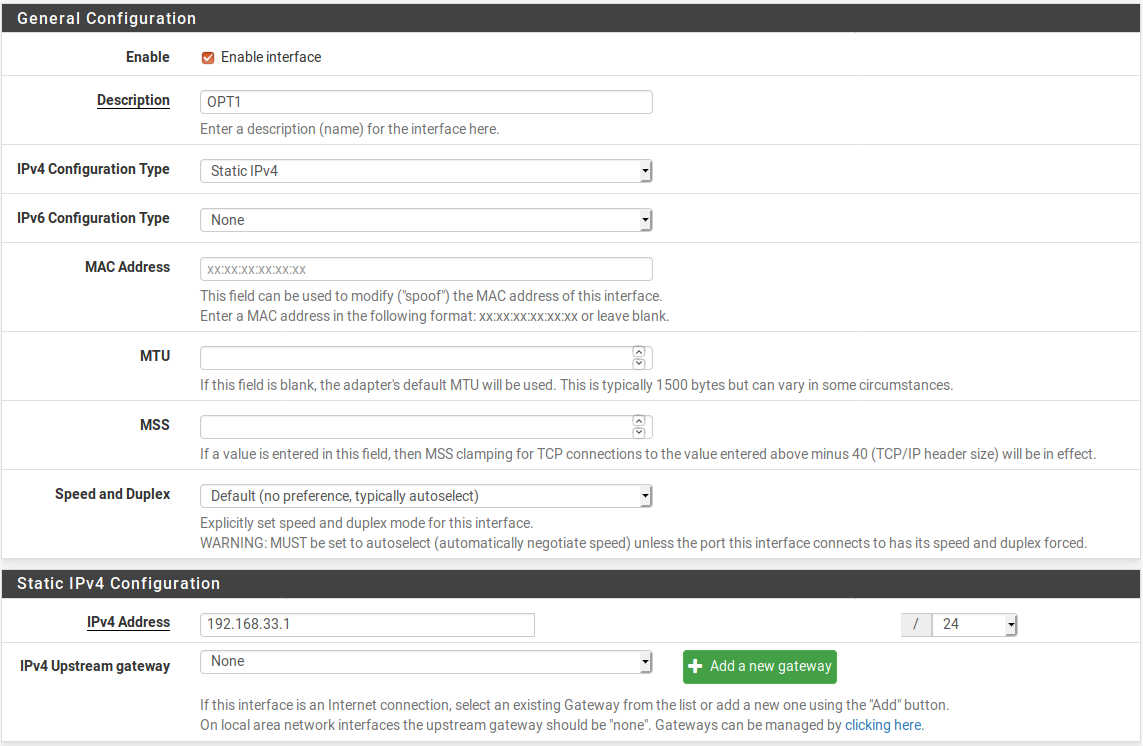The image size is (1143, 746).
Task: Increase MSS with the up arrow
Action: 639,422
